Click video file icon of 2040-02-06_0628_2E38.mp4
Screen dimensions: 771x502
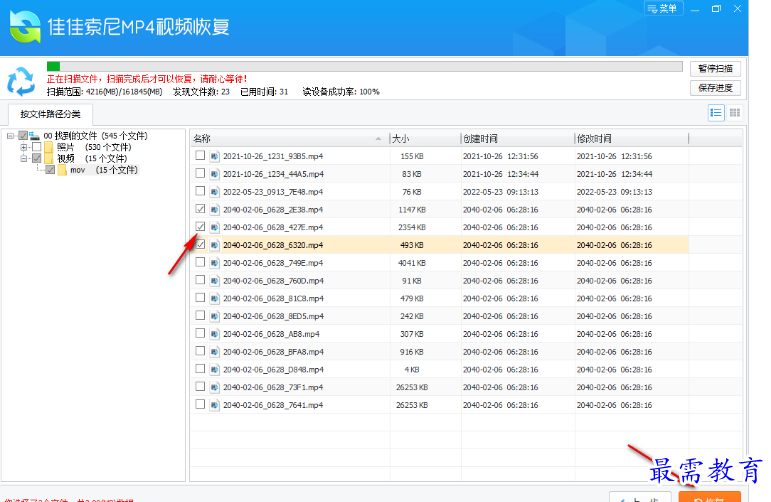pos(214,209)
